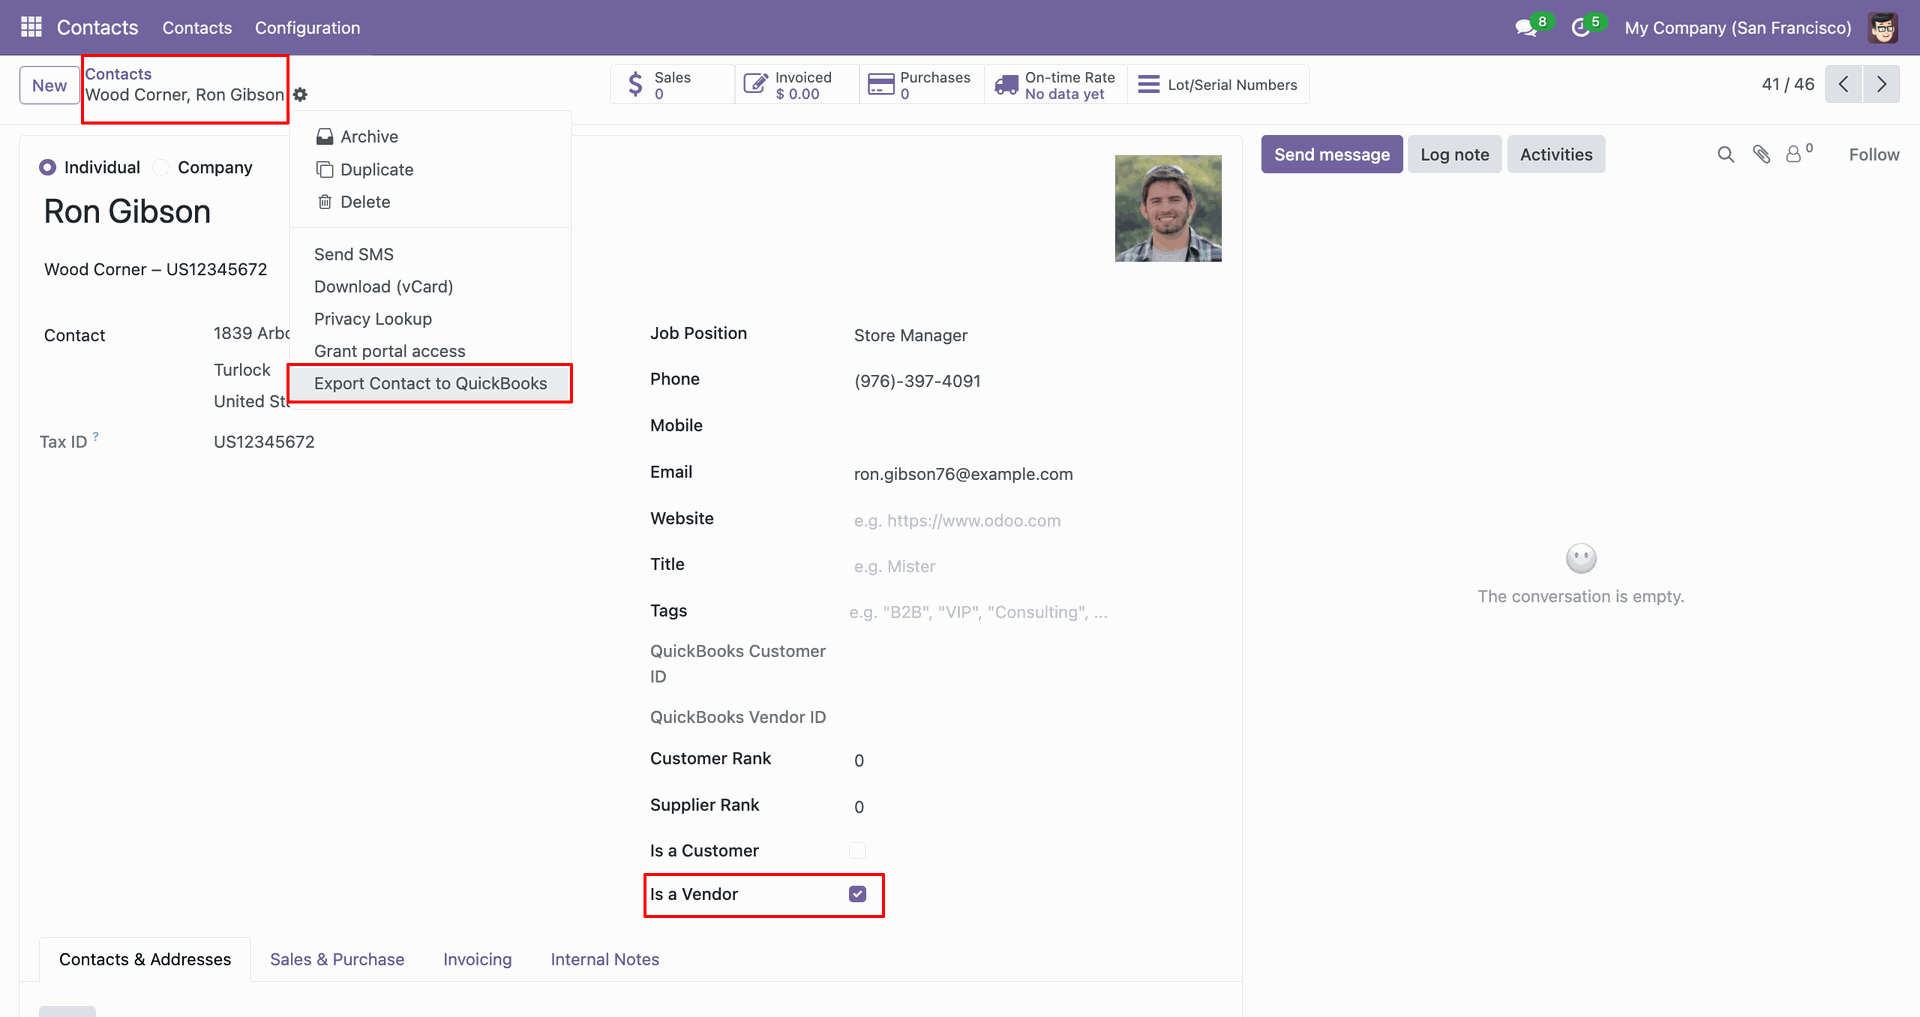Uncheck the Is a Vendor checkbox
Image resolution: width=1920 pixels, height=1017 pixels.
click(x=857, y=894)
